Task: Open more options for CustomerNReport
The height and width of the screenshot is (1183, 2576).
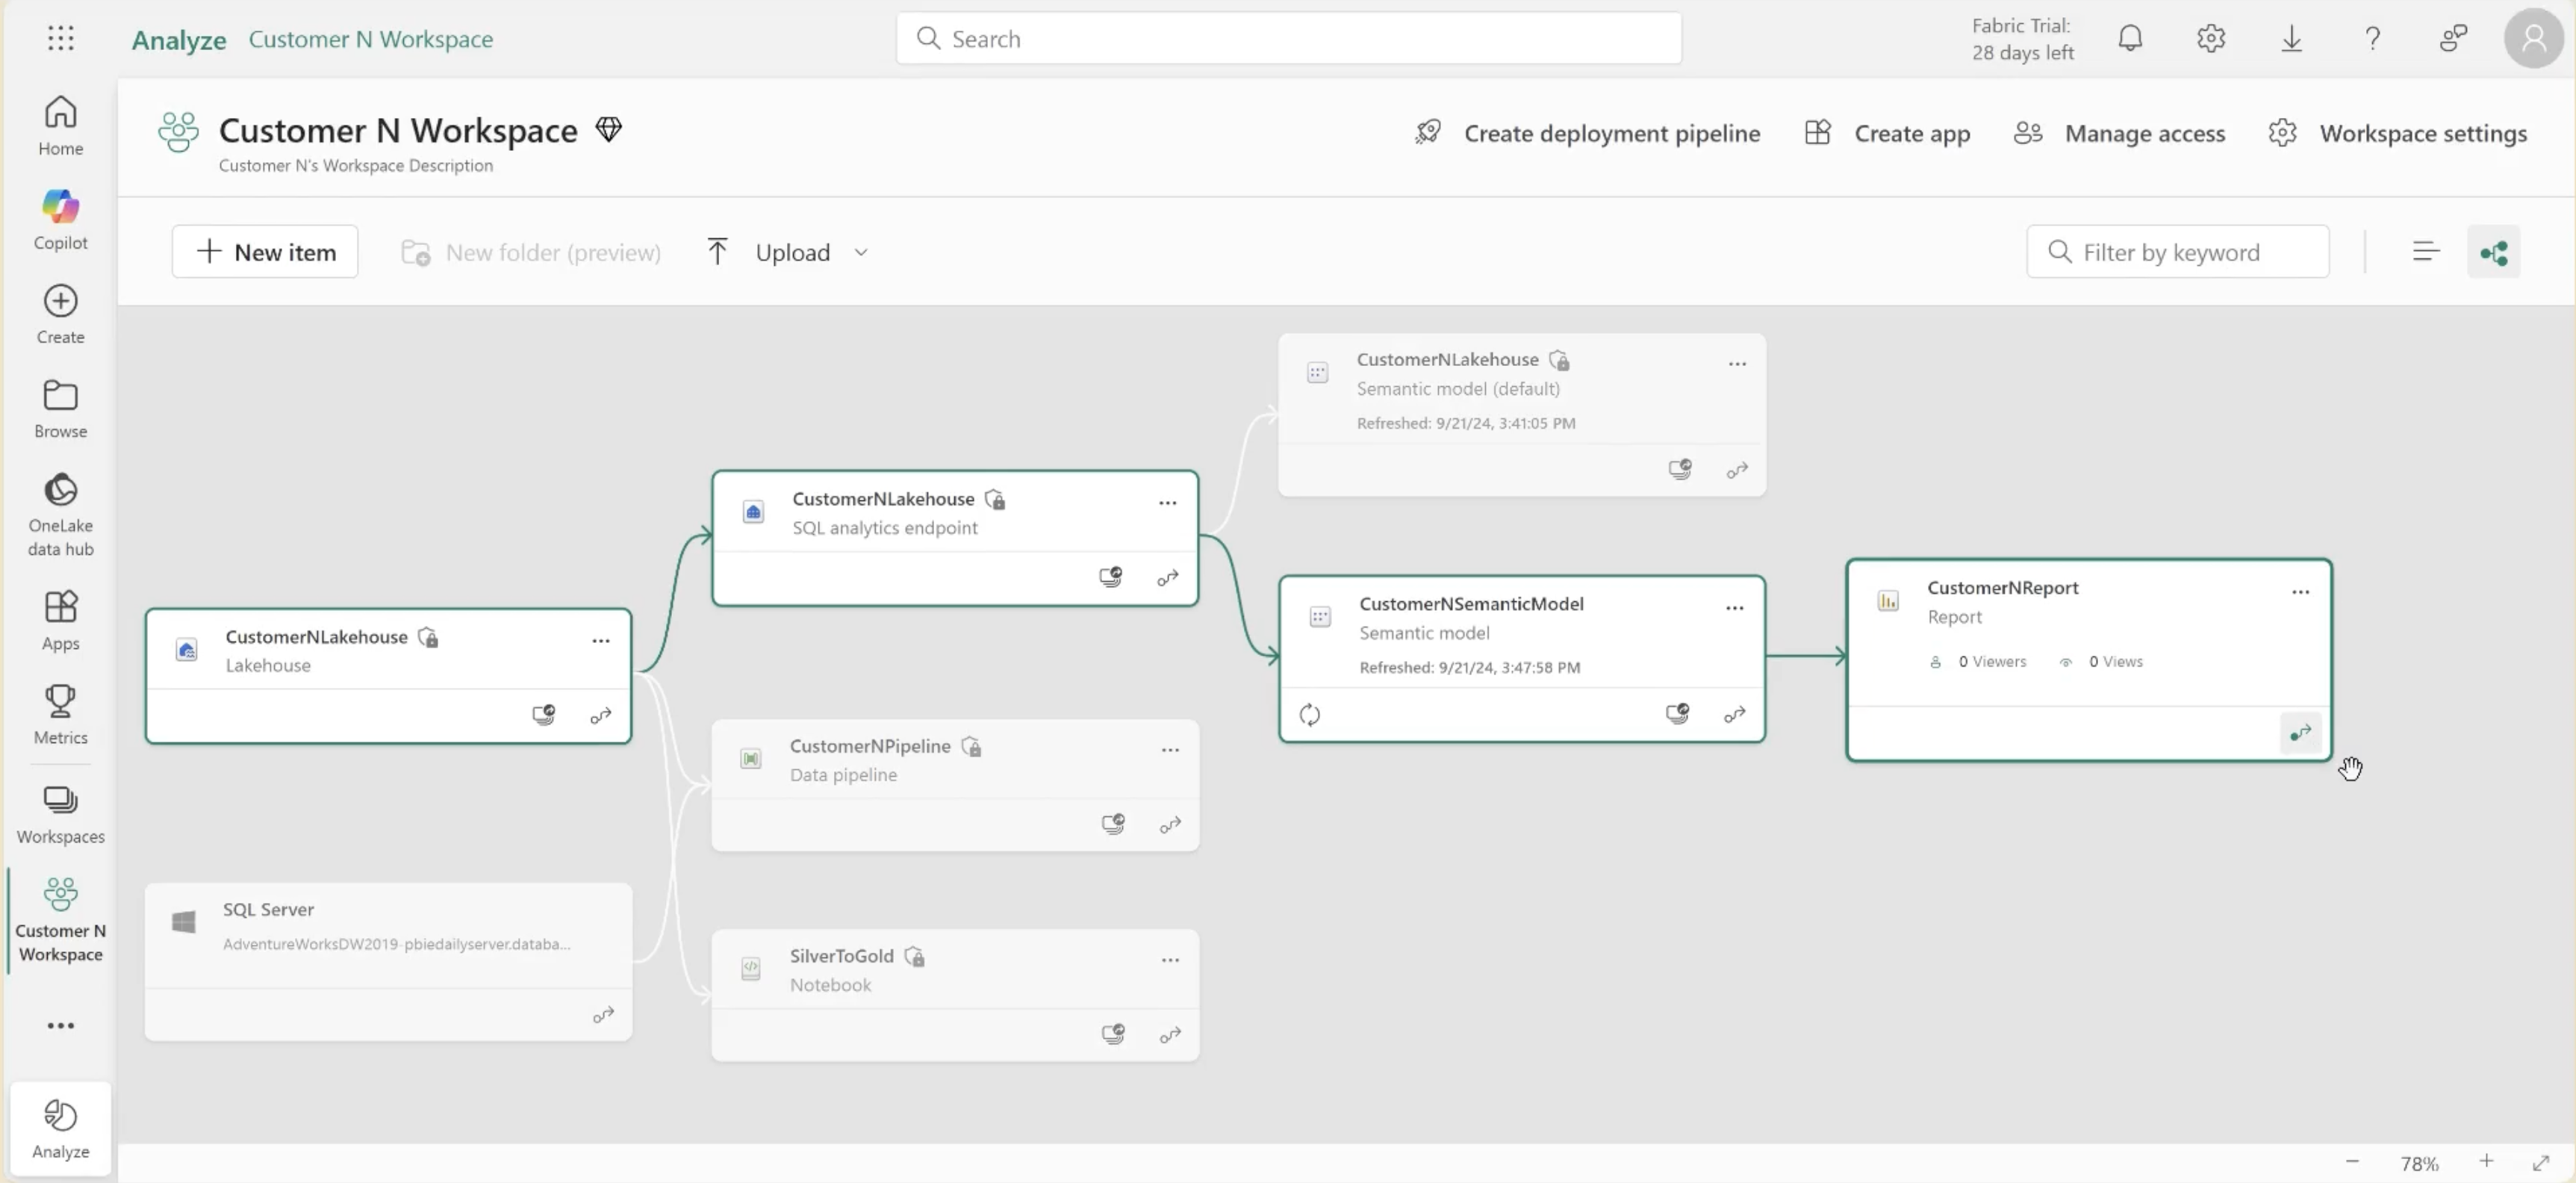Action: point(2300,591)
